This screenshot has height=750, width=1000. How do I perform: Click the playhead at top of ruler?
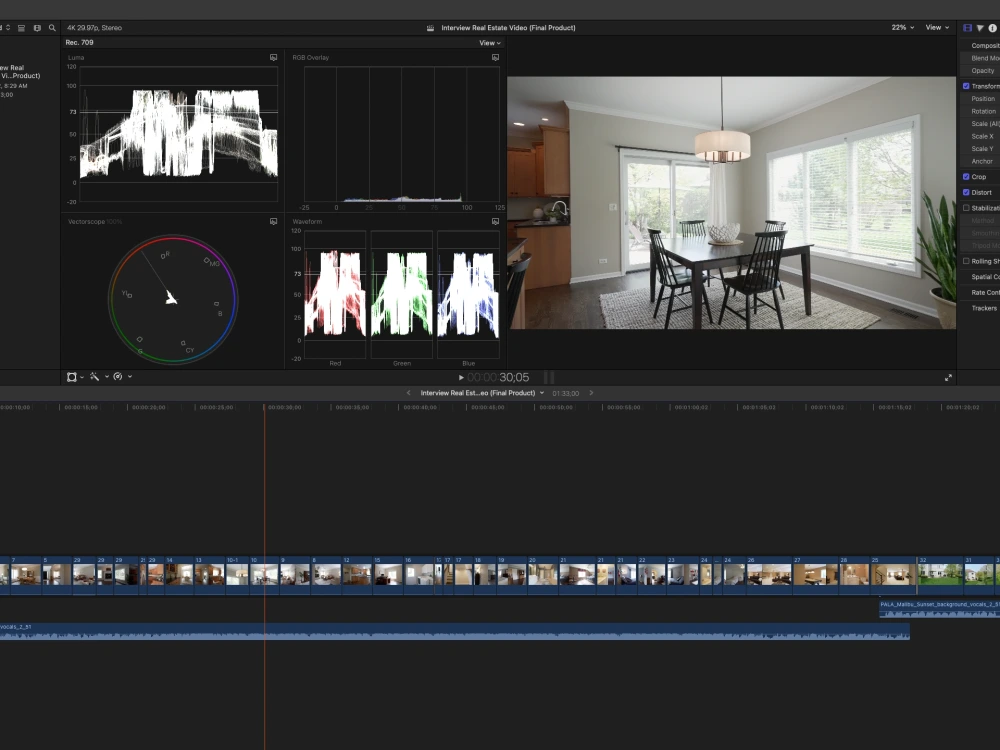pos(265,407)
